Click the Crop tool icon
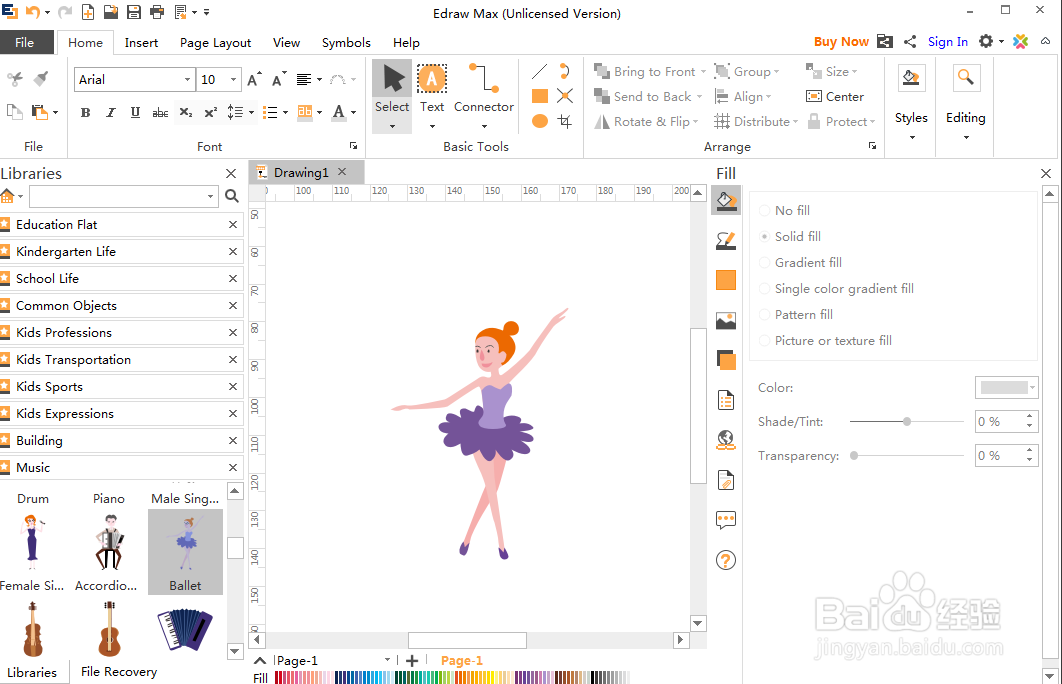 pos(565,121)
